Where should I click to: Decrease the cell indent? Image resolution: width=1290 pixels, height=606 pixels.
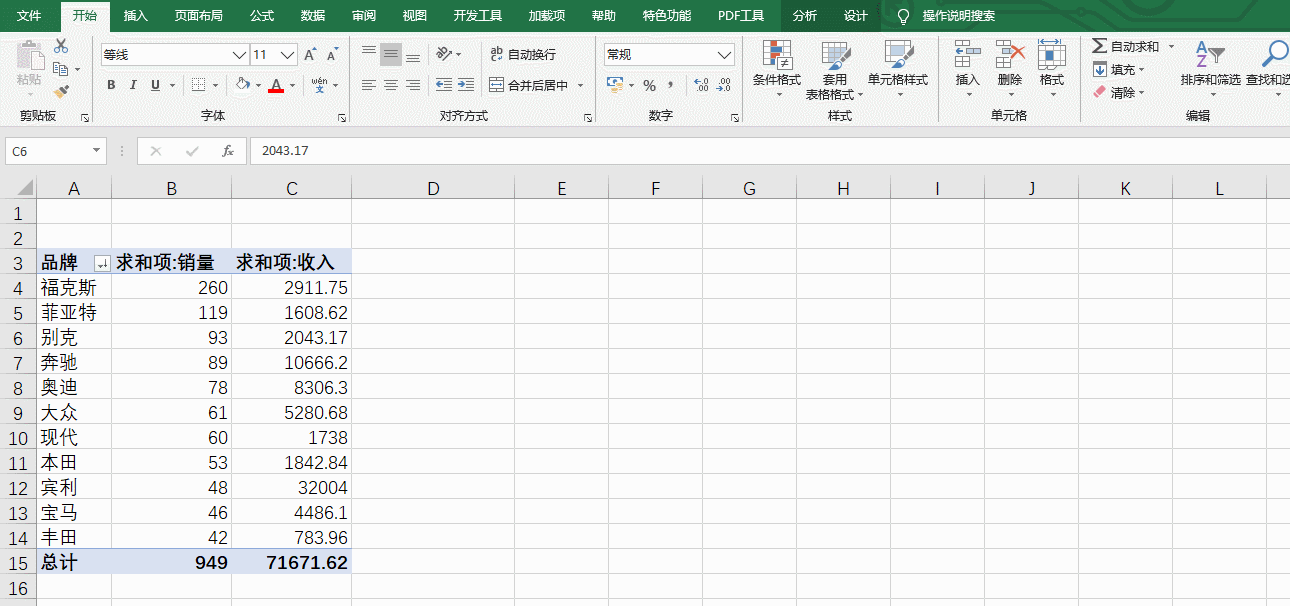pos(443,85)
